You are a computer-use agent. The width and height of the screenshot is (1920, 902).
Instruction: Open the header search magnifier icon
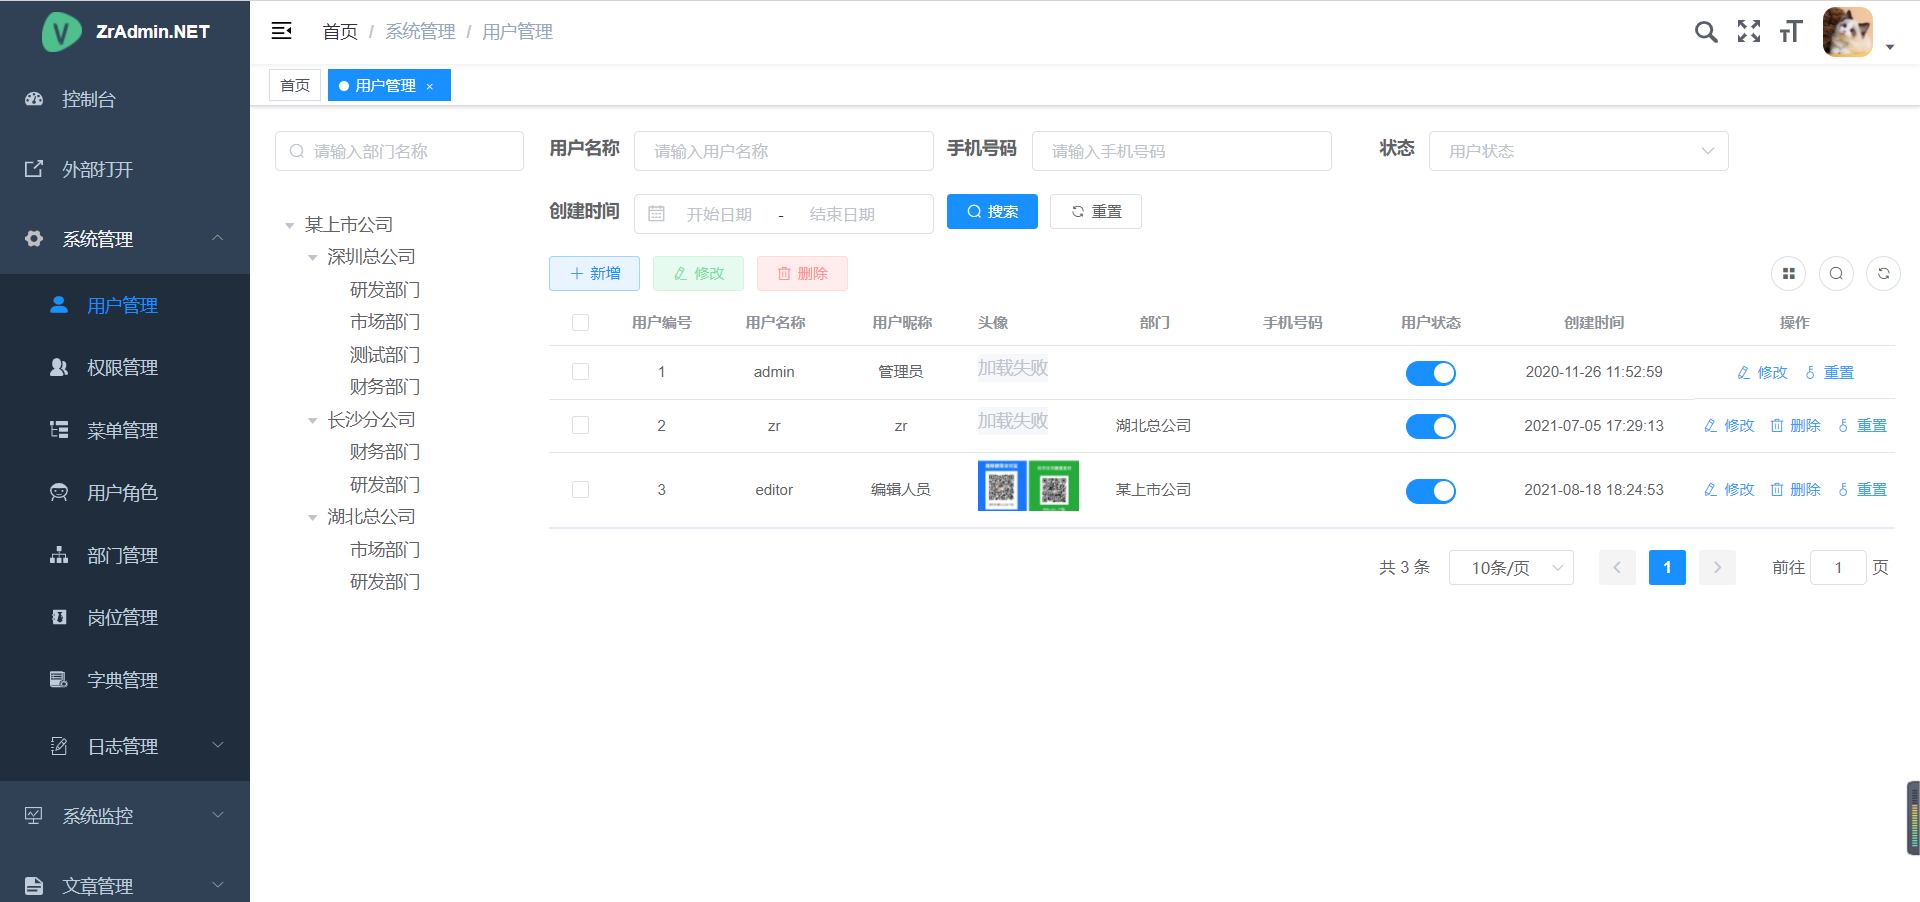pyautogui.click(x=1706, y=32)
